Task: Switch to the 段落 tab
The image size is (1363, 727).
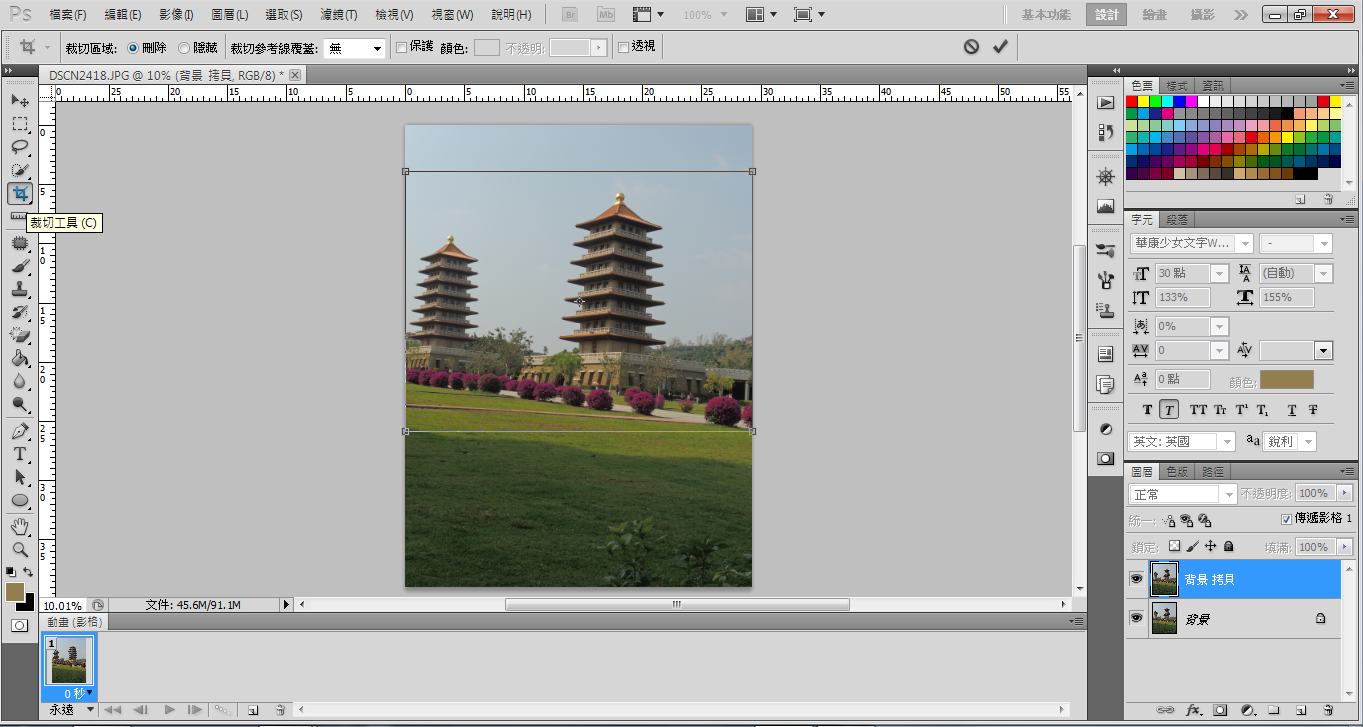Action: [x=1177, y=219]
